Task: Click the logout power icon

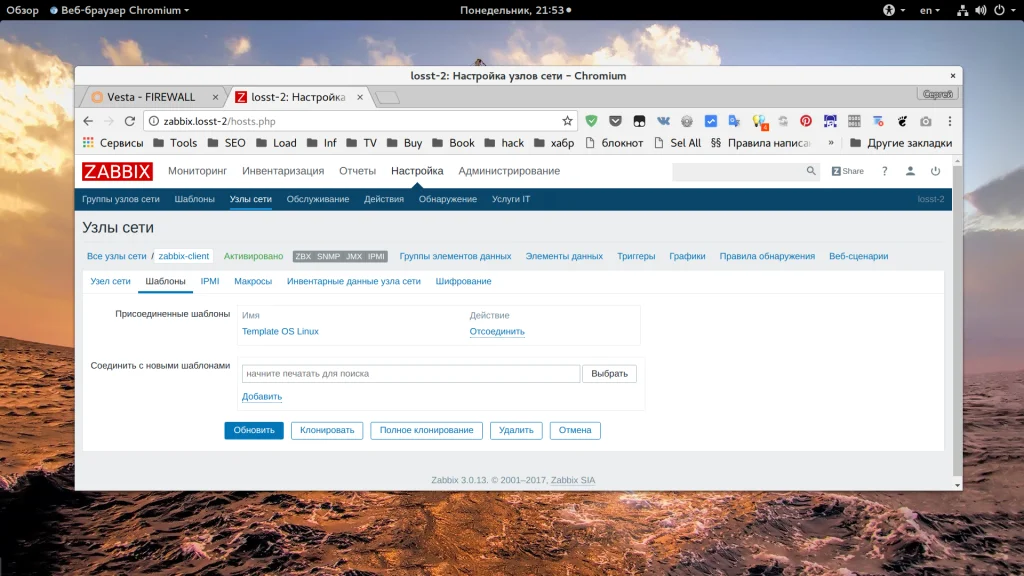Action: click(x=936, y=171)
